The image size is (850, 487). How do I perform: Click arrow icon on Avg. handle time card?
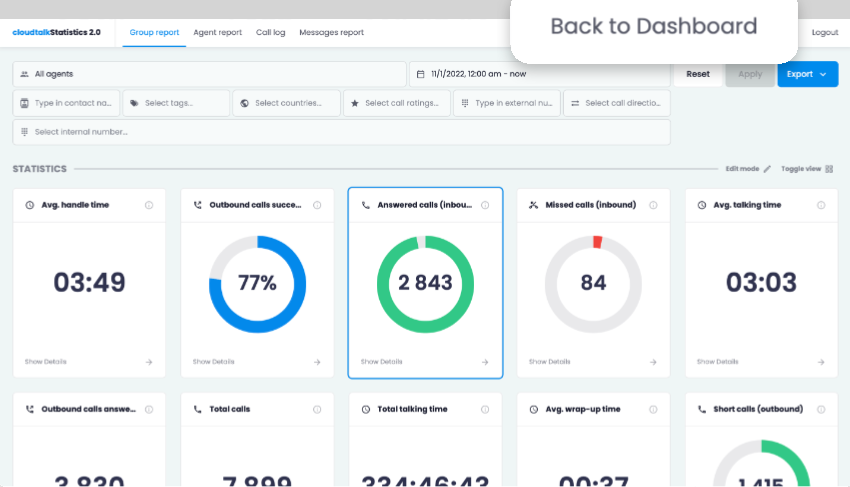[149, 362]
